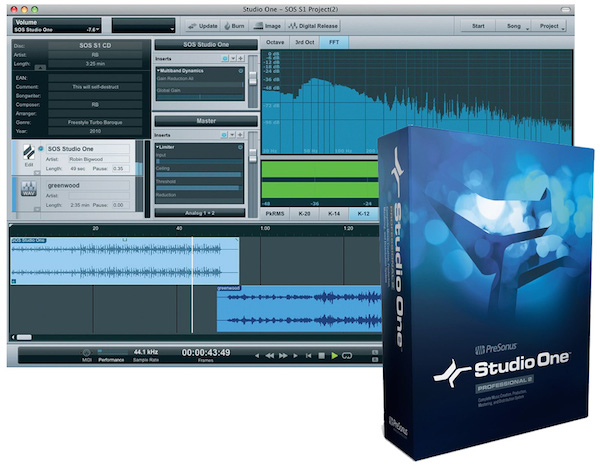
Task: Select Analog 1 + 2 output
Action: (200, 213)
